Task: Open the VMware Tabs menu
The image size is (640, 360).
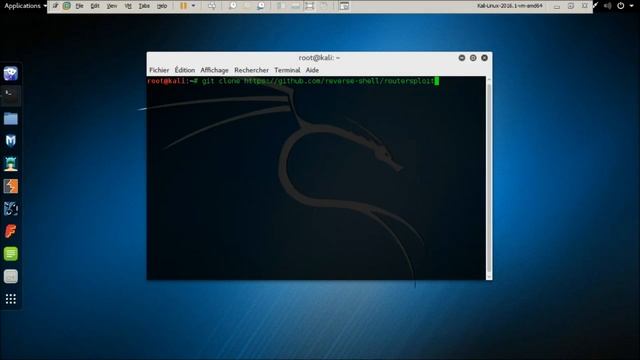Action: [x=144, y=6]
